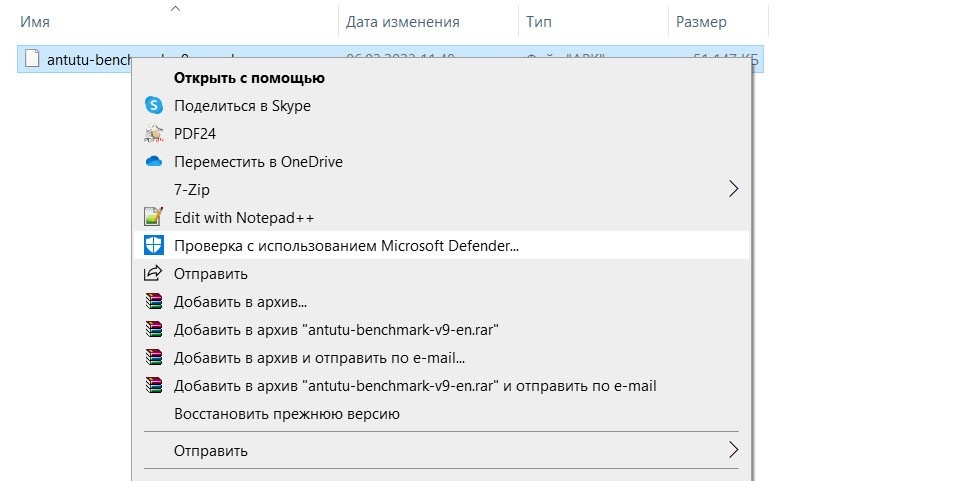Click the Microsoft Defender shield icon
Image resolution: width=961 pixels, height=481 pixels.
click(153, 245)
